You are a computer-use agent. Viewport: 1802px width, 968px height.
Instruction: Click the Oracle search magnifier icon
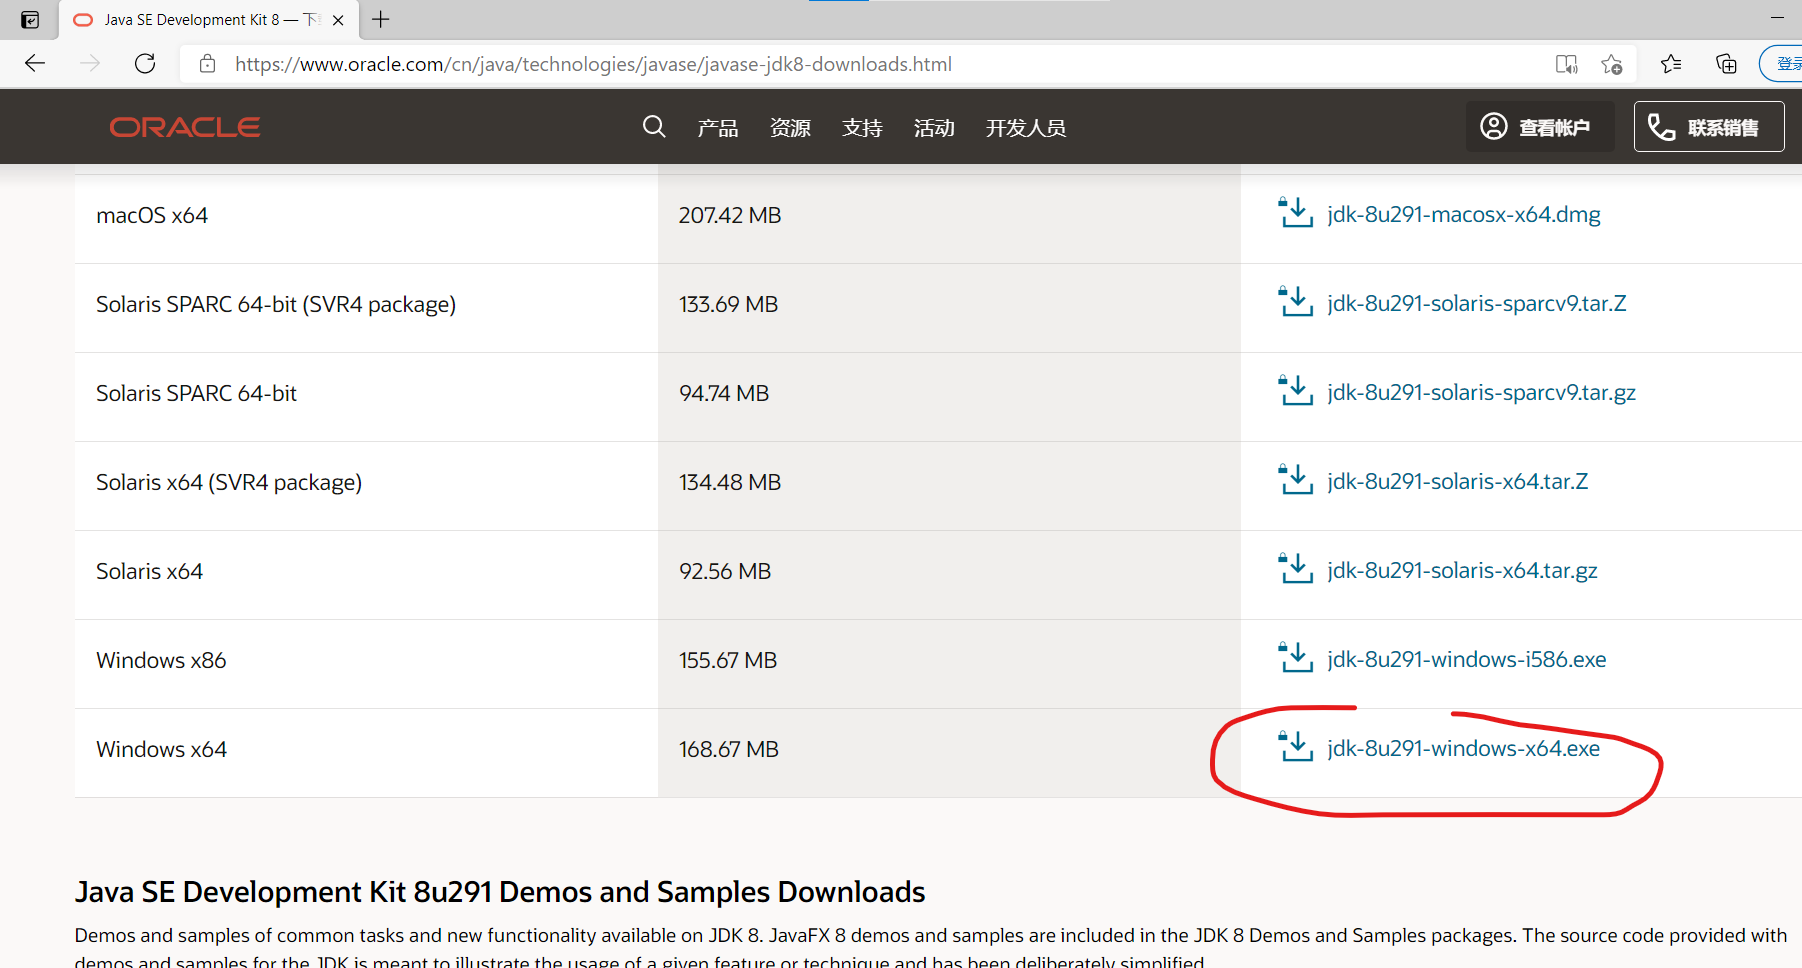[654, 127]
